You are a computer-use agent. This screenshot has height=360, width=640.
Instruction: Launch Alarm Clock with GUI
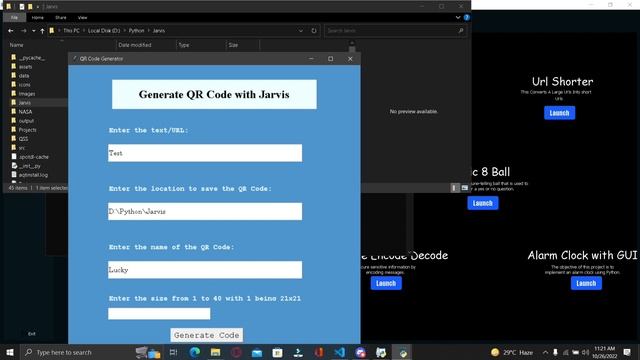[586, 283]
